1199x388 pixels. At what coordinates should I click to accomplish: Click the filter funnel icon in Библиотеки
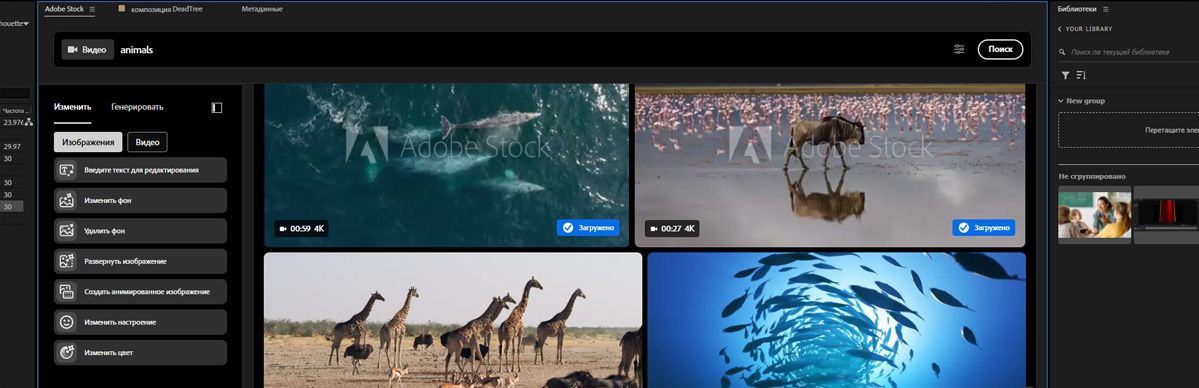pyautogui.click(x=1065, y=75)
